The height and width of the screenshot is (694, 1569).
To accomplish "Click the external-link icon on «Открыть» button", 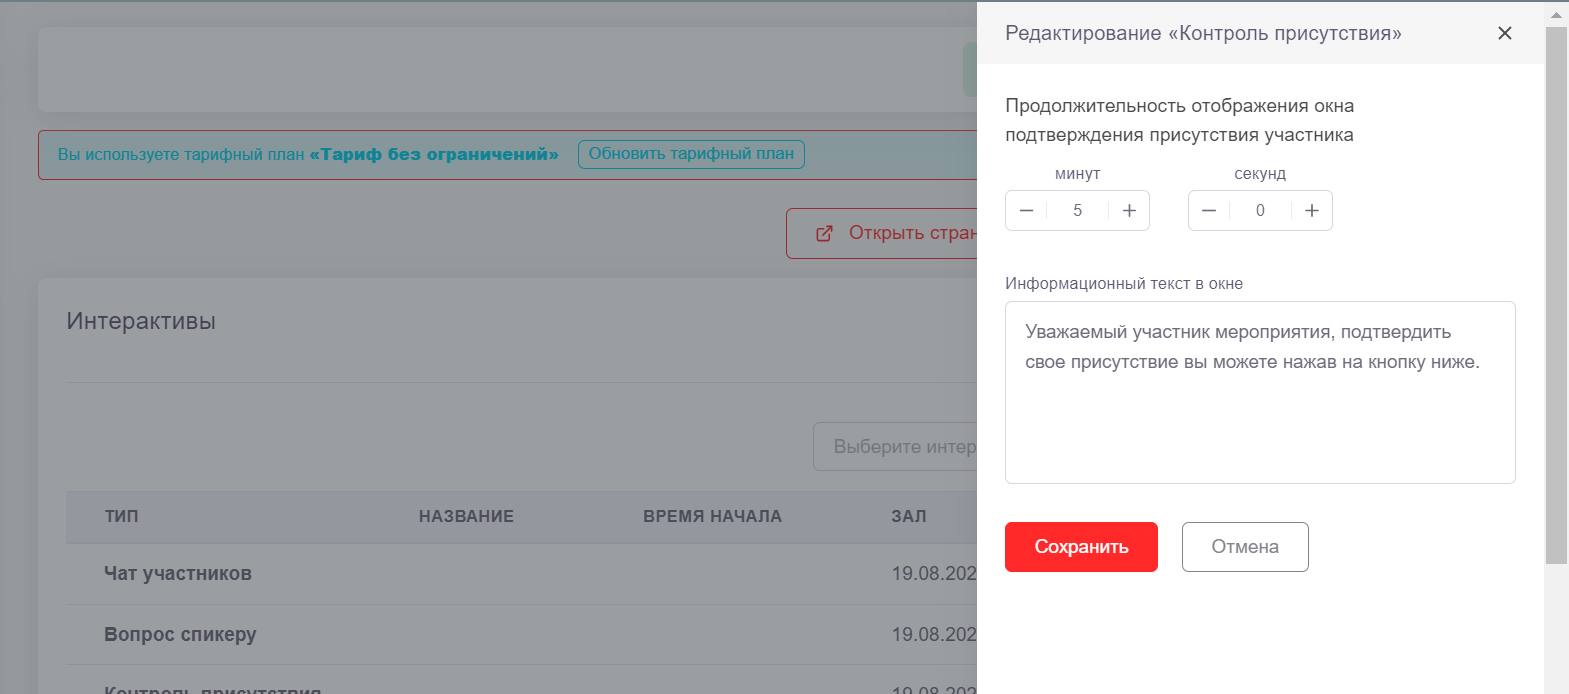I will [824, 233].
